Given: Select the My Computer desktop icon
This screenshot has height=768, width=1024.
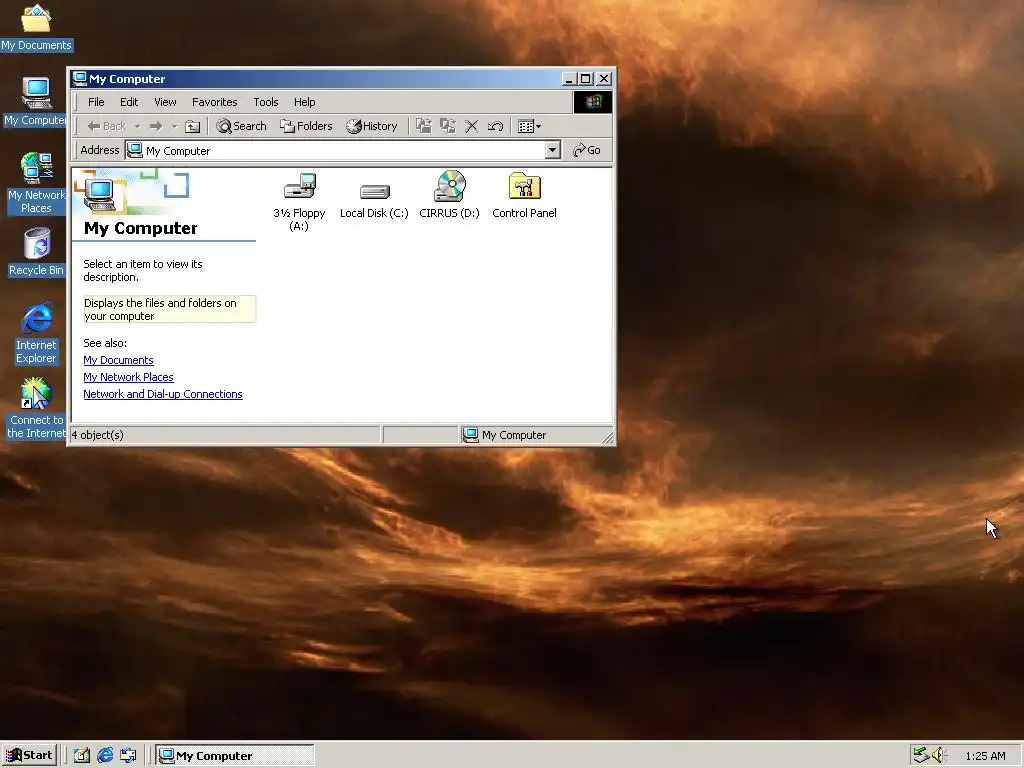Looking at the screenshot, I should coord(35,102).
